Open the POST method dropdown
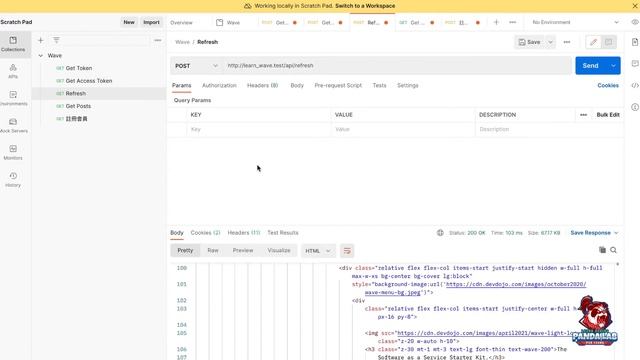 196,66
